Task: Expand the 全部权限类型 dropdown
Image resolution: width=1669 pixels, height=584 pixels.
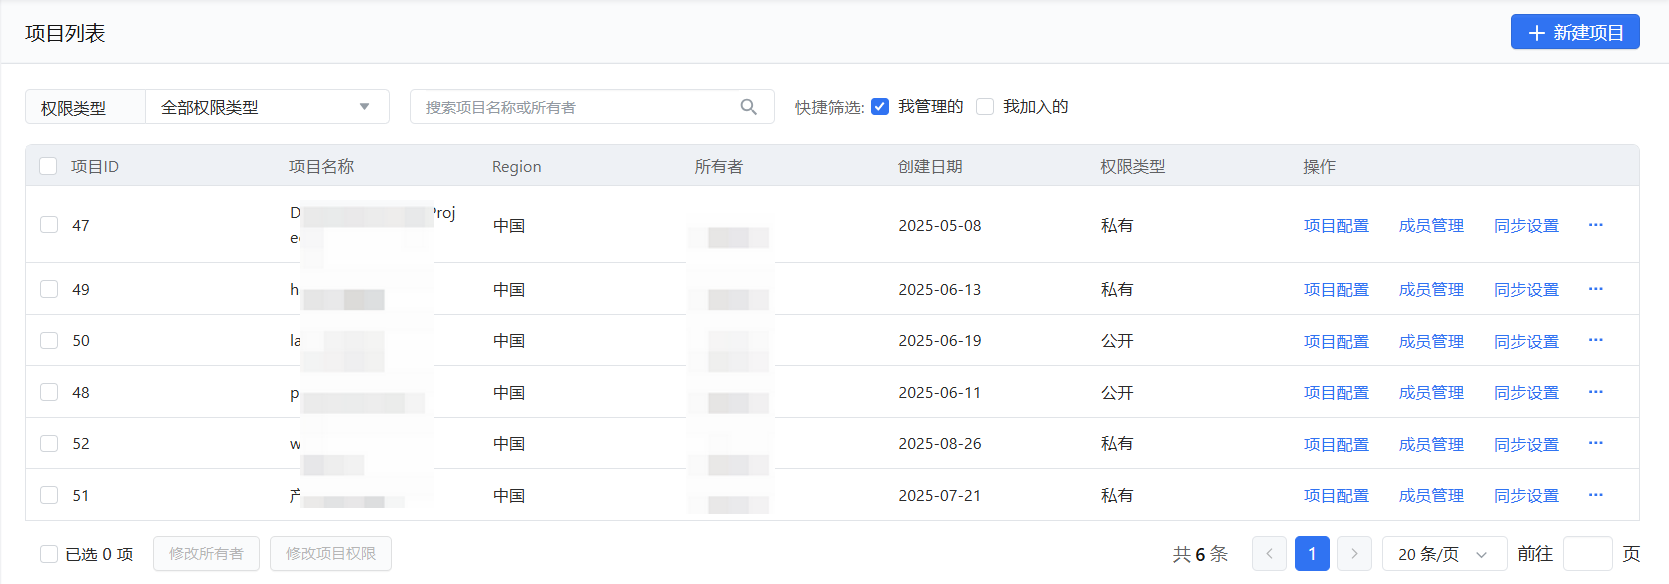Action: pyautogui.click(x=267, y=107)
